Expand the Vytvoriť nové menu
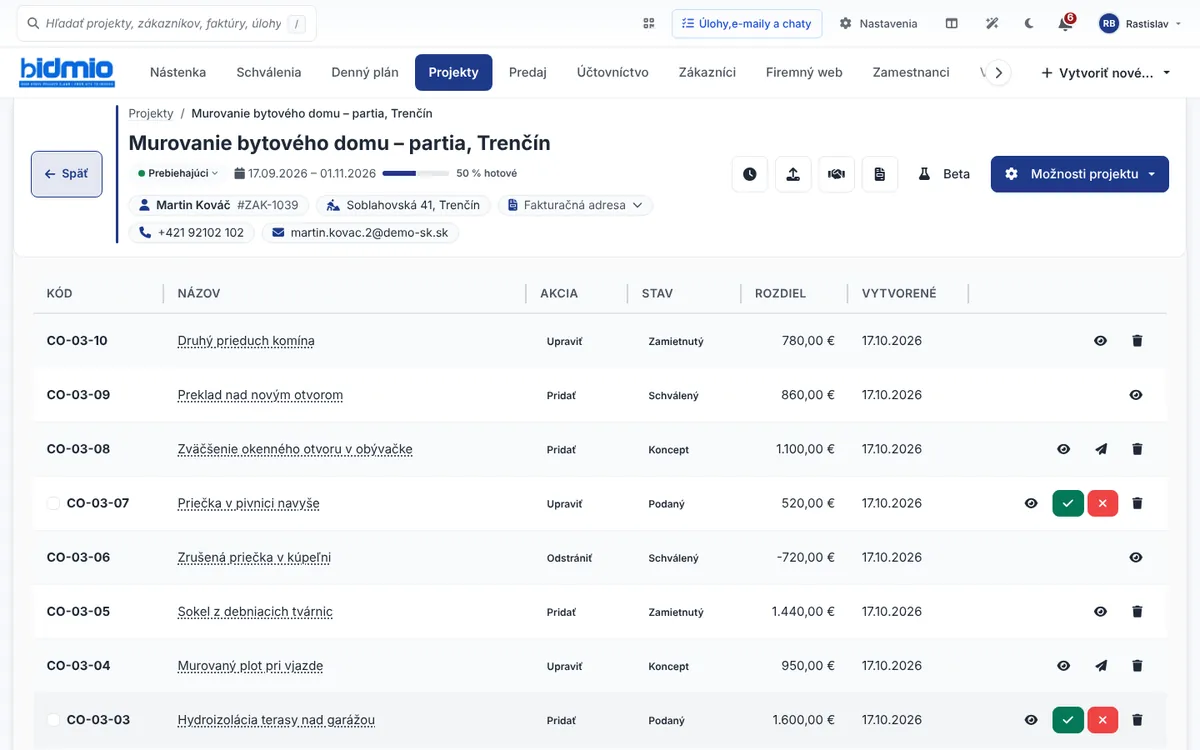 pyautogui.click(x=1106, y=72)
